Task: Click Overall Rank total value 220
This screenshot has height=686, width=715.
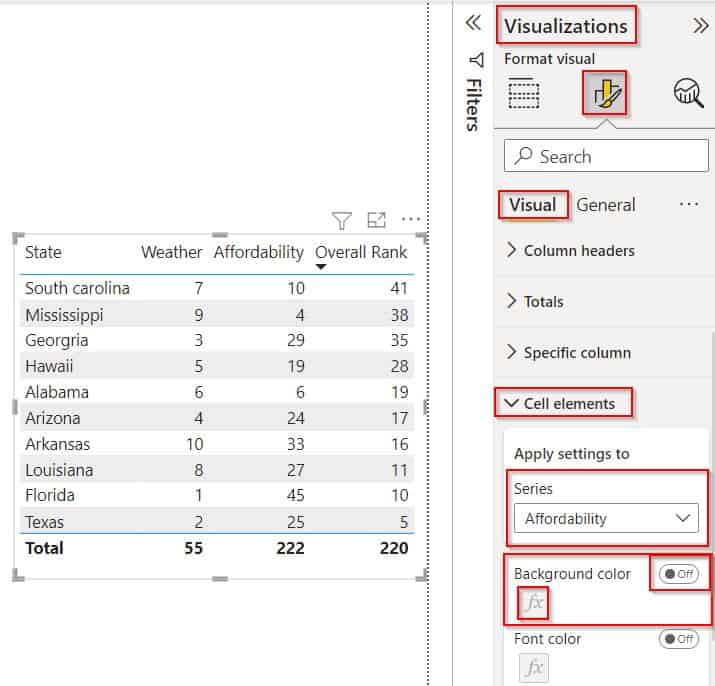Action: (394, 548)
